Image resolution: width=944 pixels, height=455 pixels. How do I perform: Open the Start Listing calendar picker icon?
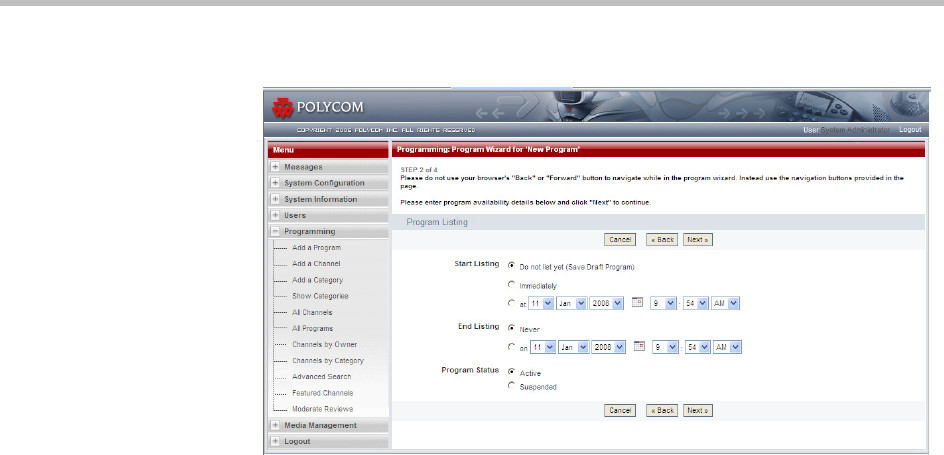tap(639, 302)
